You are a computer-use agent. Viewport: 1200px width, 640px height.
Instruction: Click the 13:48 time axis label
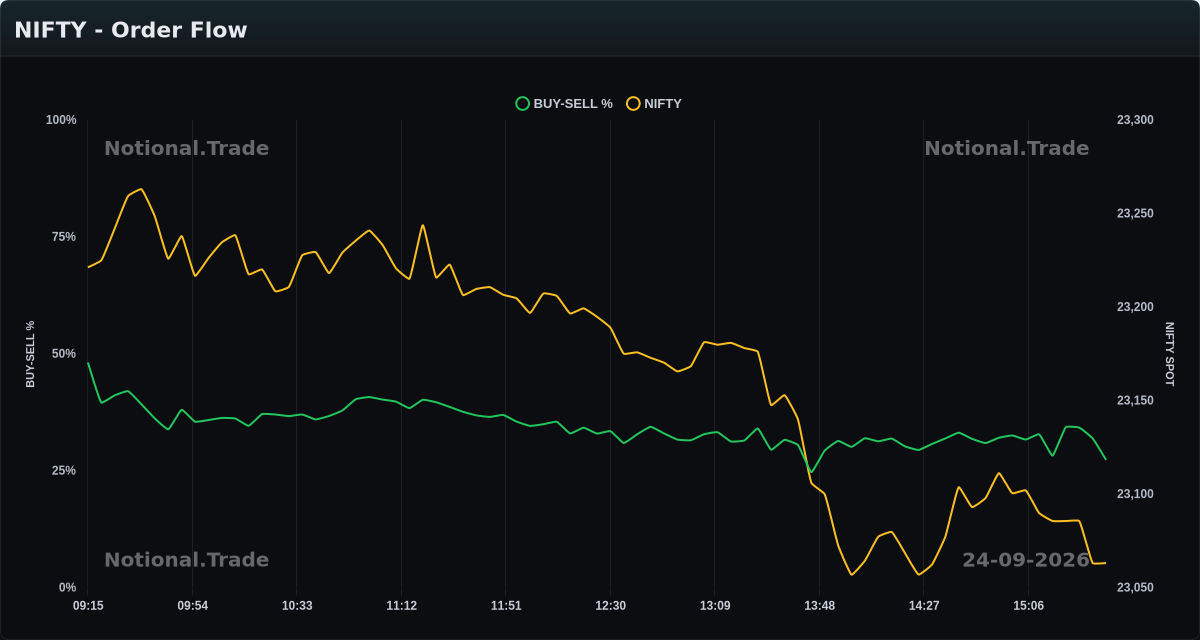819,606
